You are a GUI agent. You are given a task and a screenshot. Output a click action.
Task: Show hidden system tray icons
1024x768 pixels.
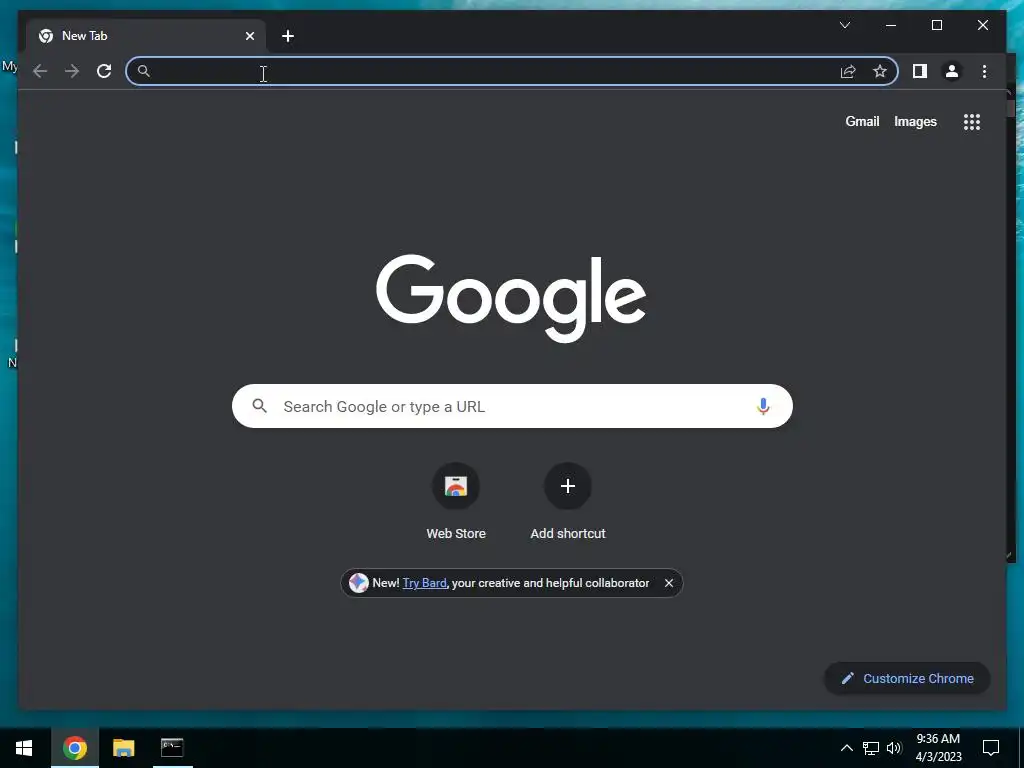tap(846, 748)
